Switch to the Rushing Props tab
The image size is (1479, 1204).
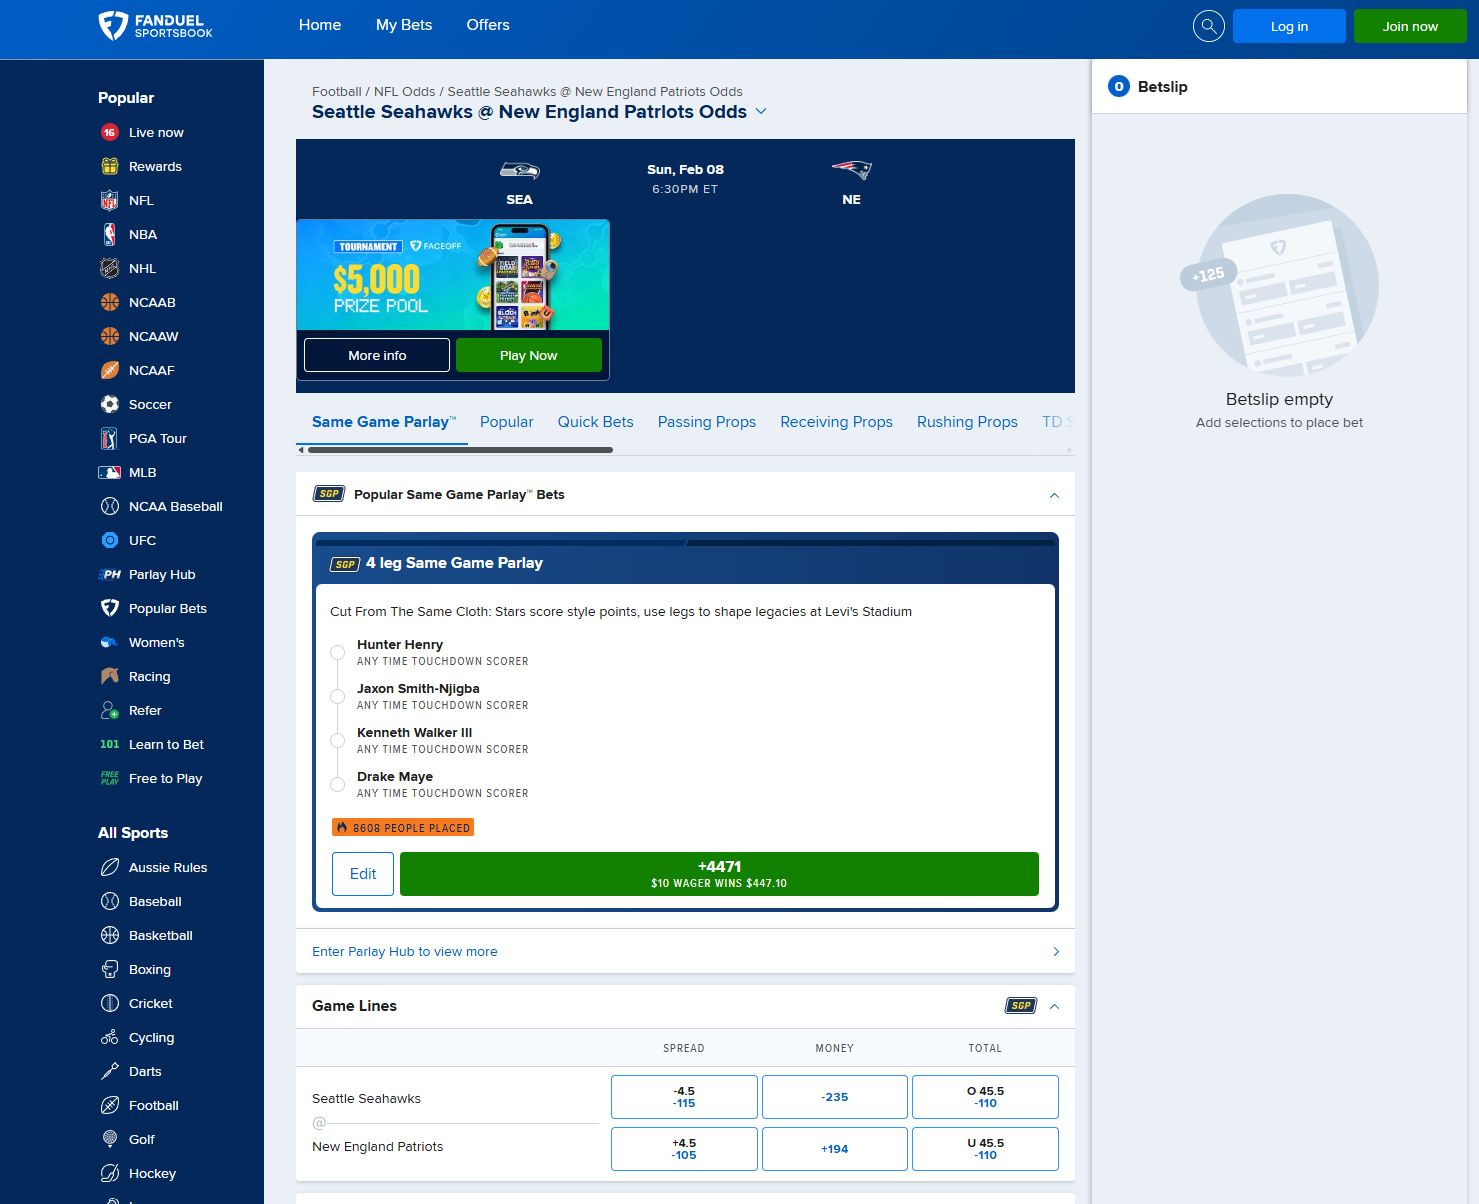tap(967, 422)
